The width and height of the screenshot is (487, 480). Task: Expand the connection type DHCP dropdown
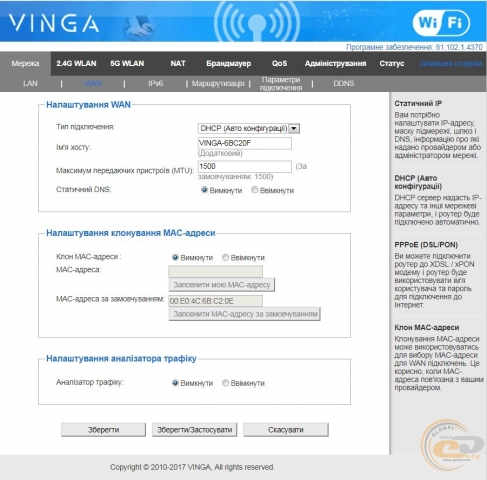pyautogui.click(x=249, y=128)
